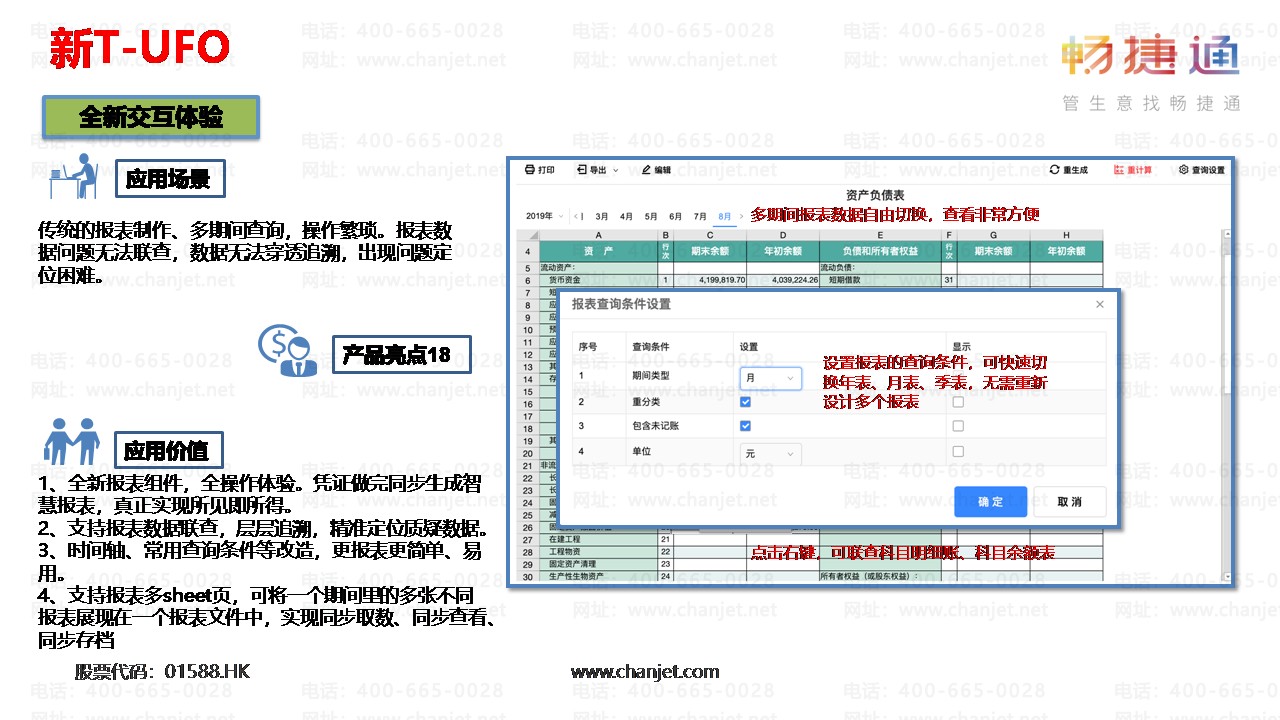
Task: Switch to the 7月 period tab
Action: 700,215
